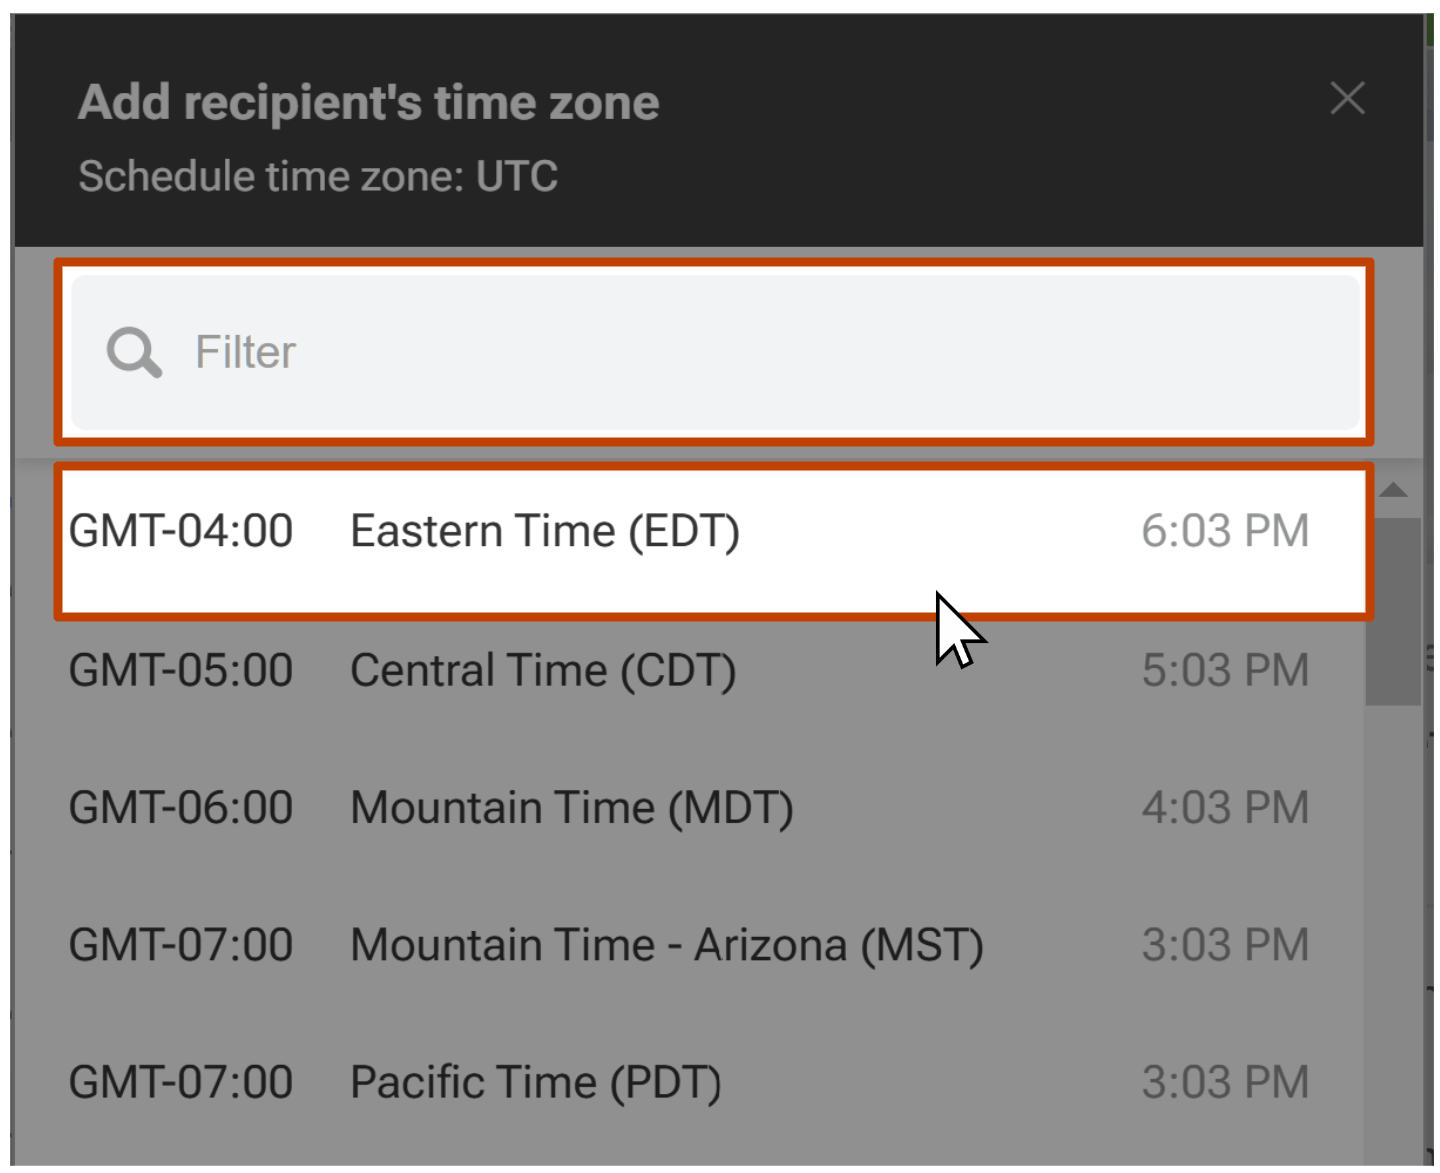
Task: Close the Add recipient's time zone dialog
Action: coord(1347,98)
